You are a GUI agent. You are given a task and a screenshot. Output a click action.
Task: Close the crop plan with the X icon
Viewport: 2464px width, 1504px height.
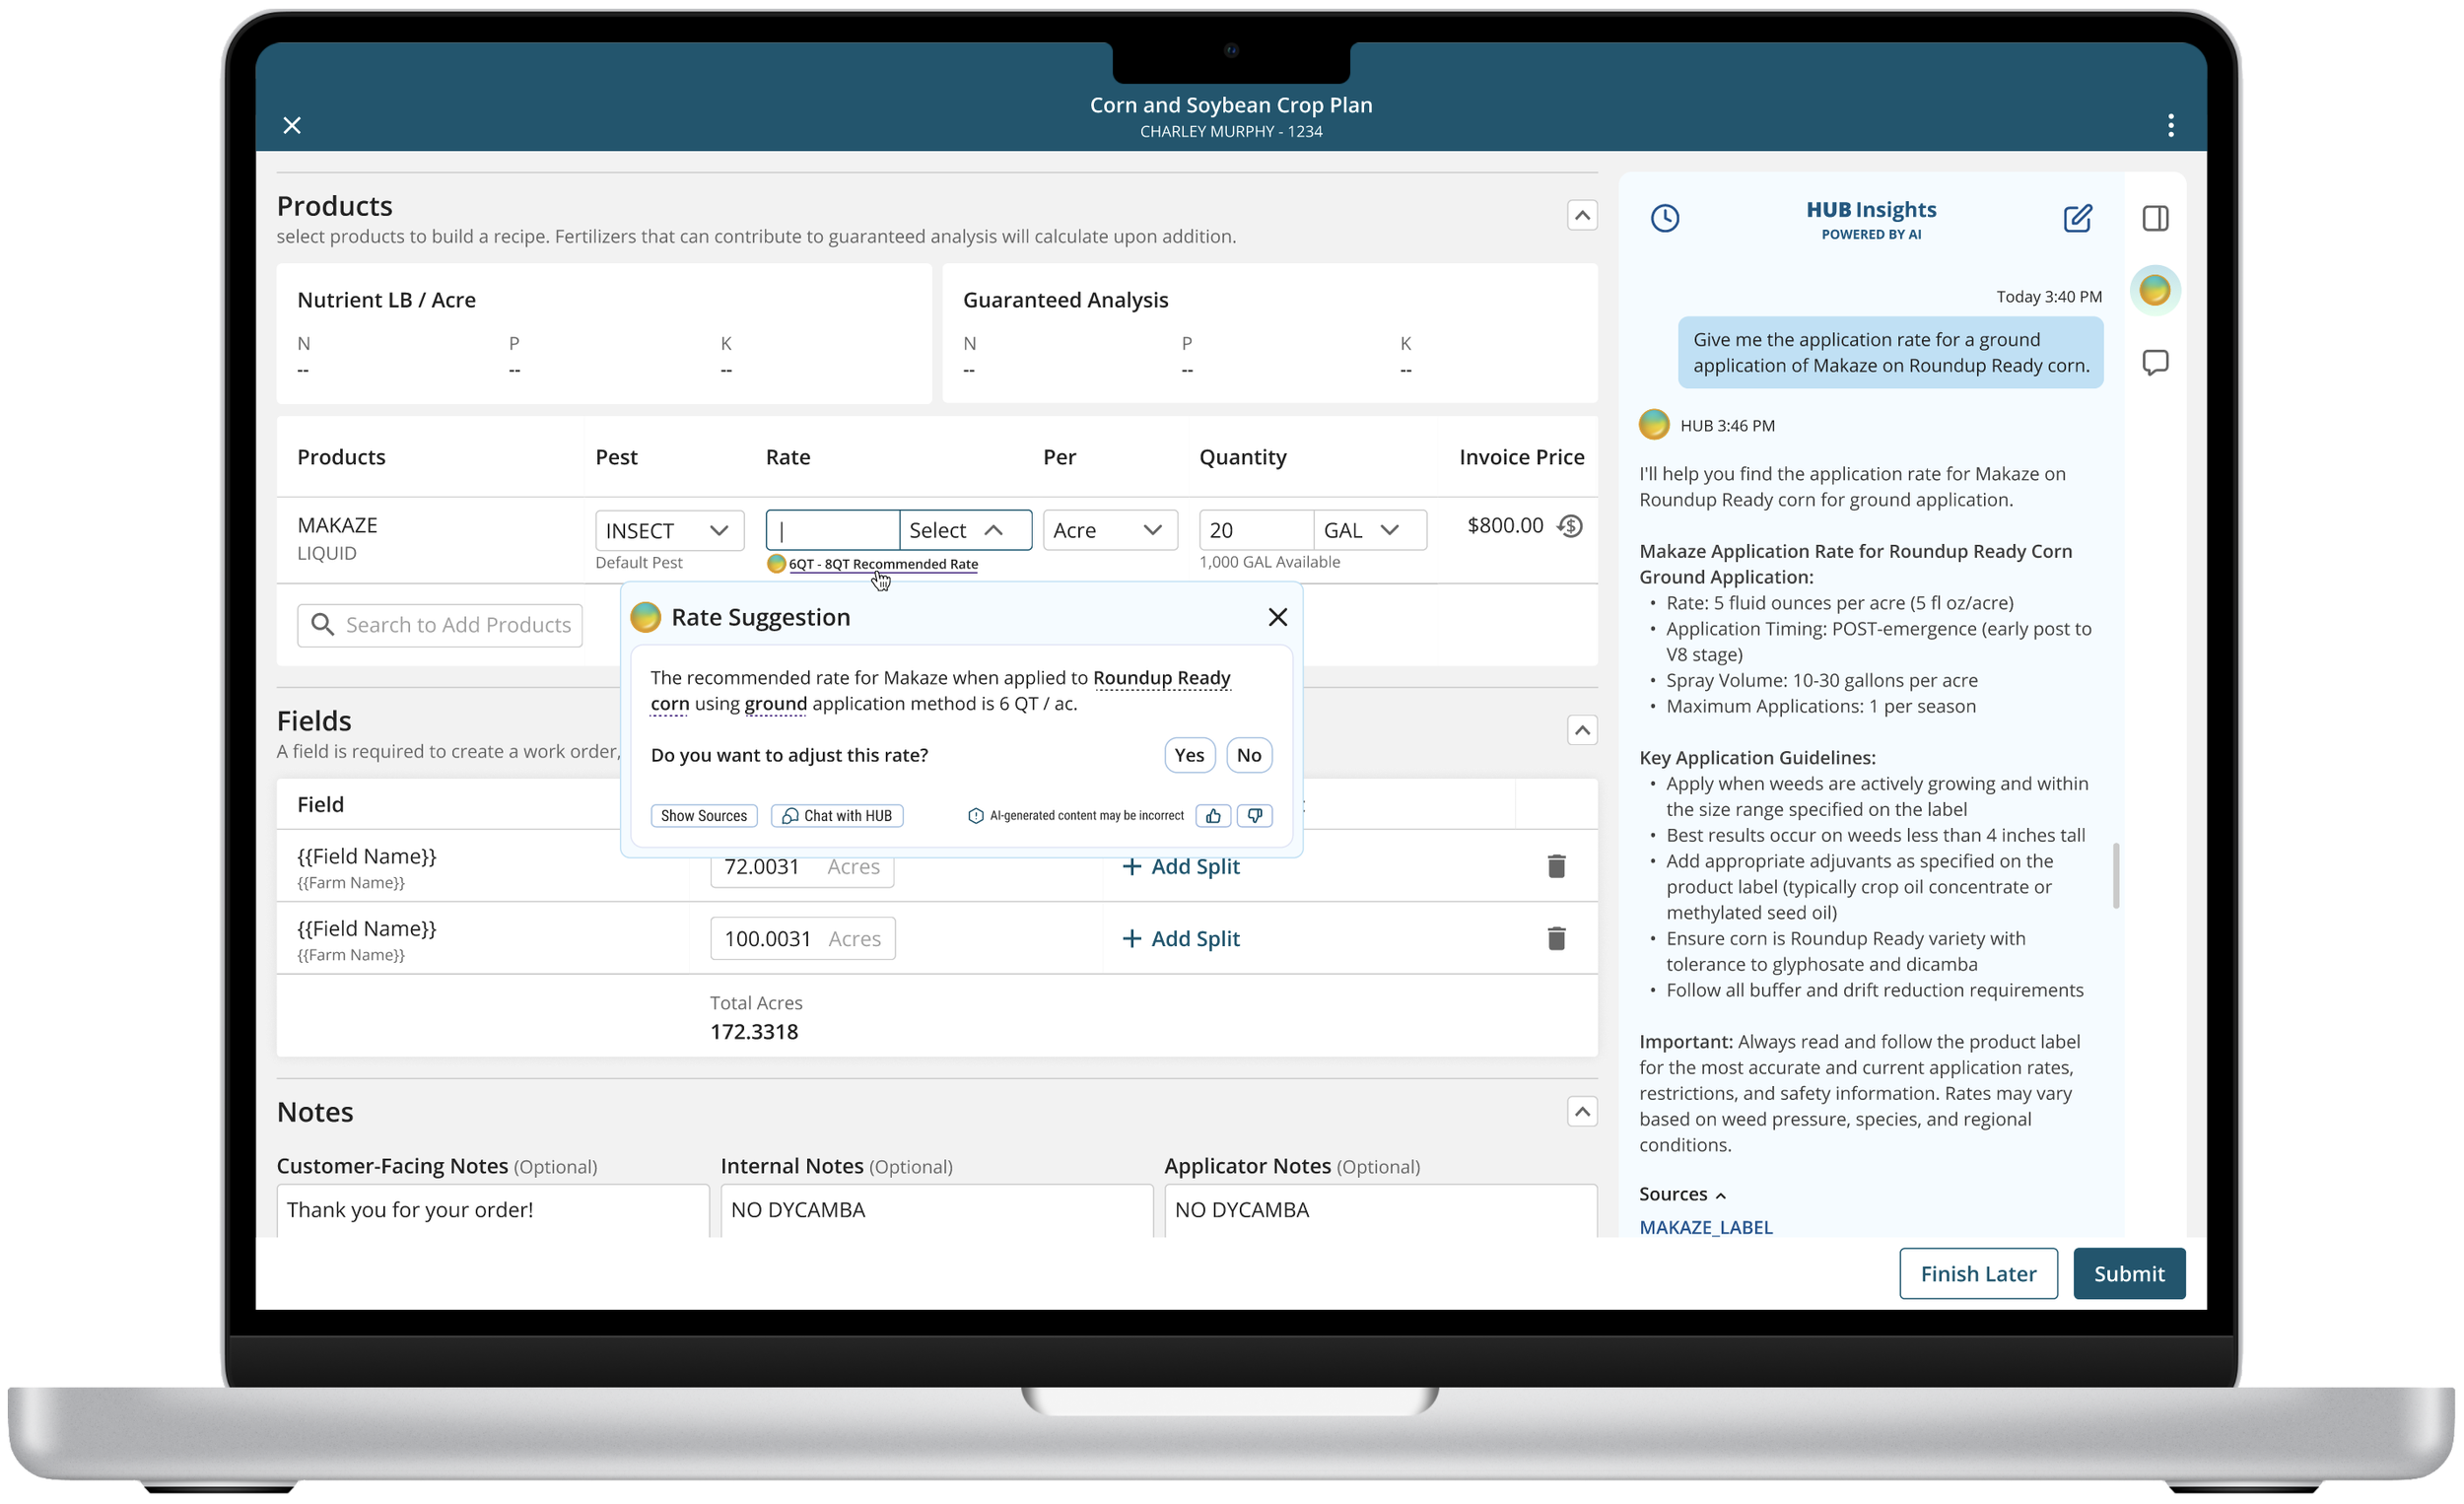[x=292, y=125]
